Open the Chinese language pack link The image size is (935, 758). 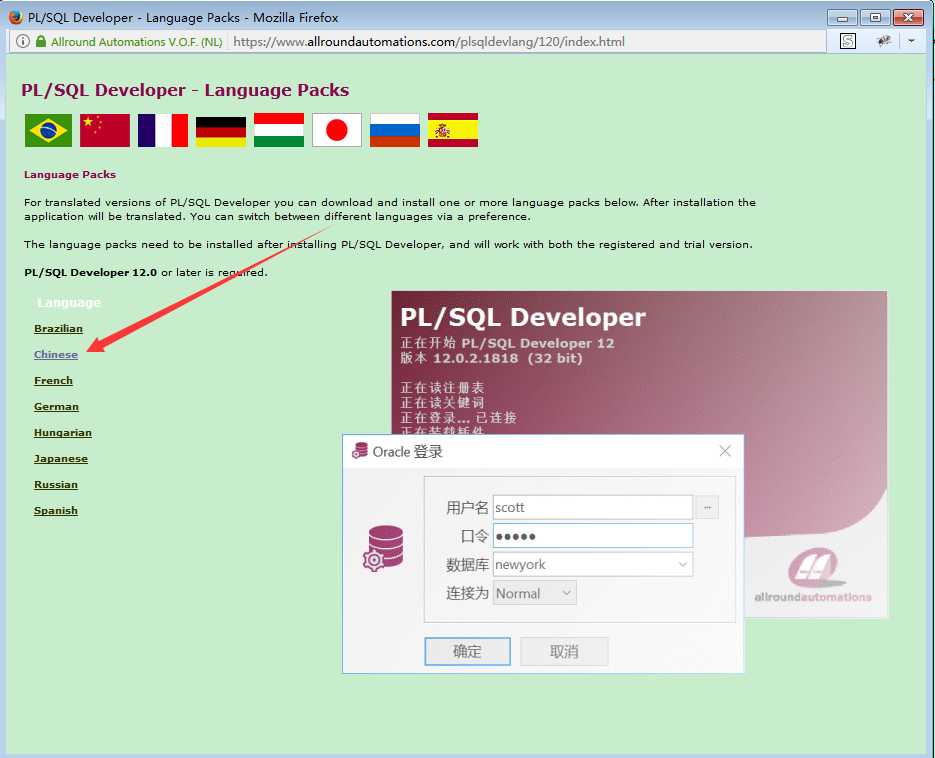[x=56, y=354]
